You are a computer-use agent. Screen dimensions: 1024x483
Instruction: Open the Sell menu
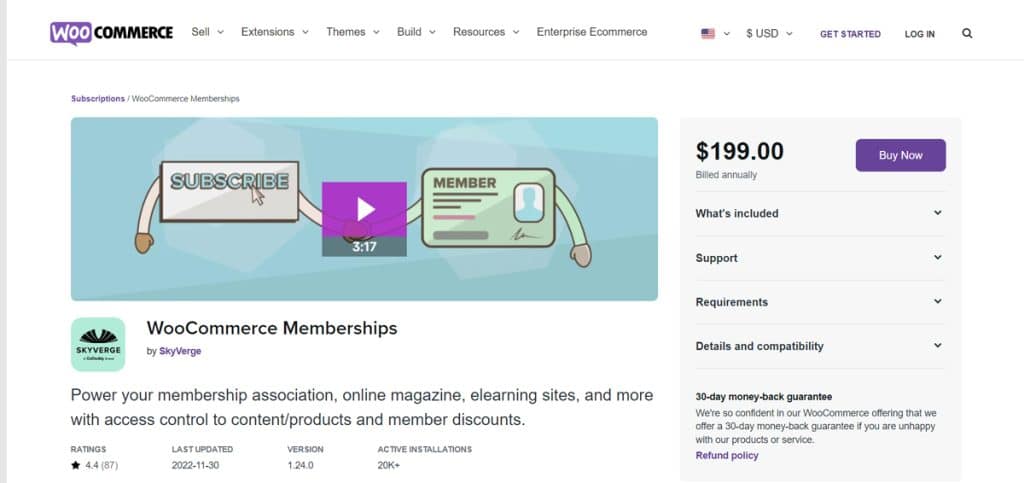click(x=207, y=32)
